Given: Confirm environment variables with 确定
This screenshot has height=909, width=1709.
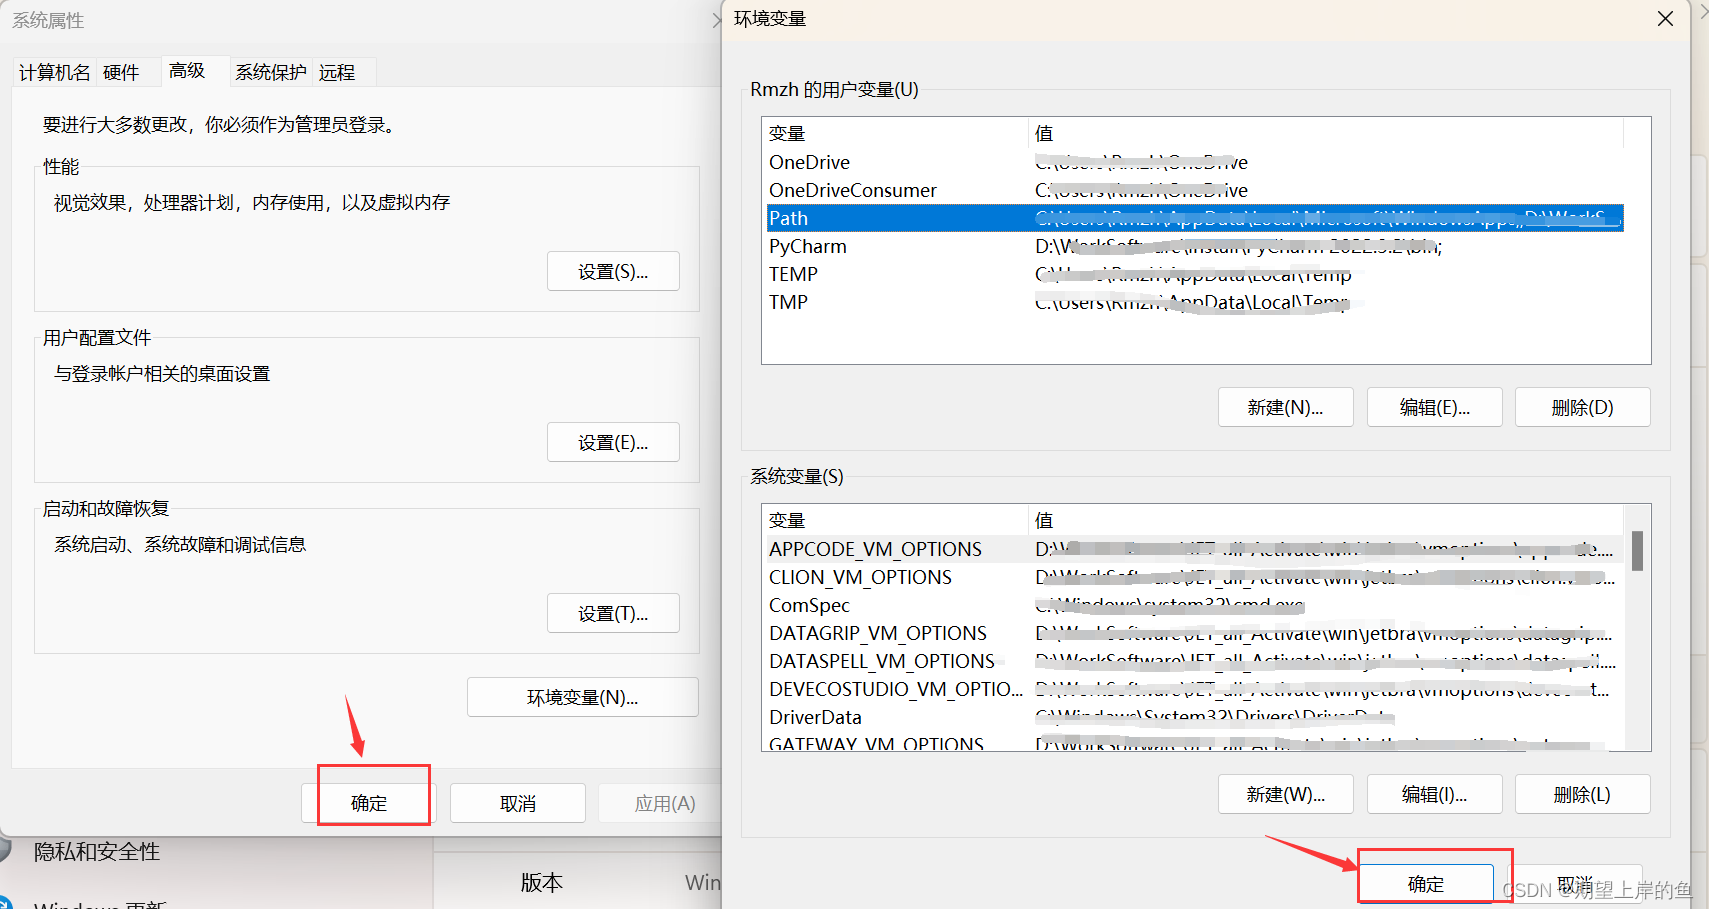Looking at the screenshot, I should 1426,884.
